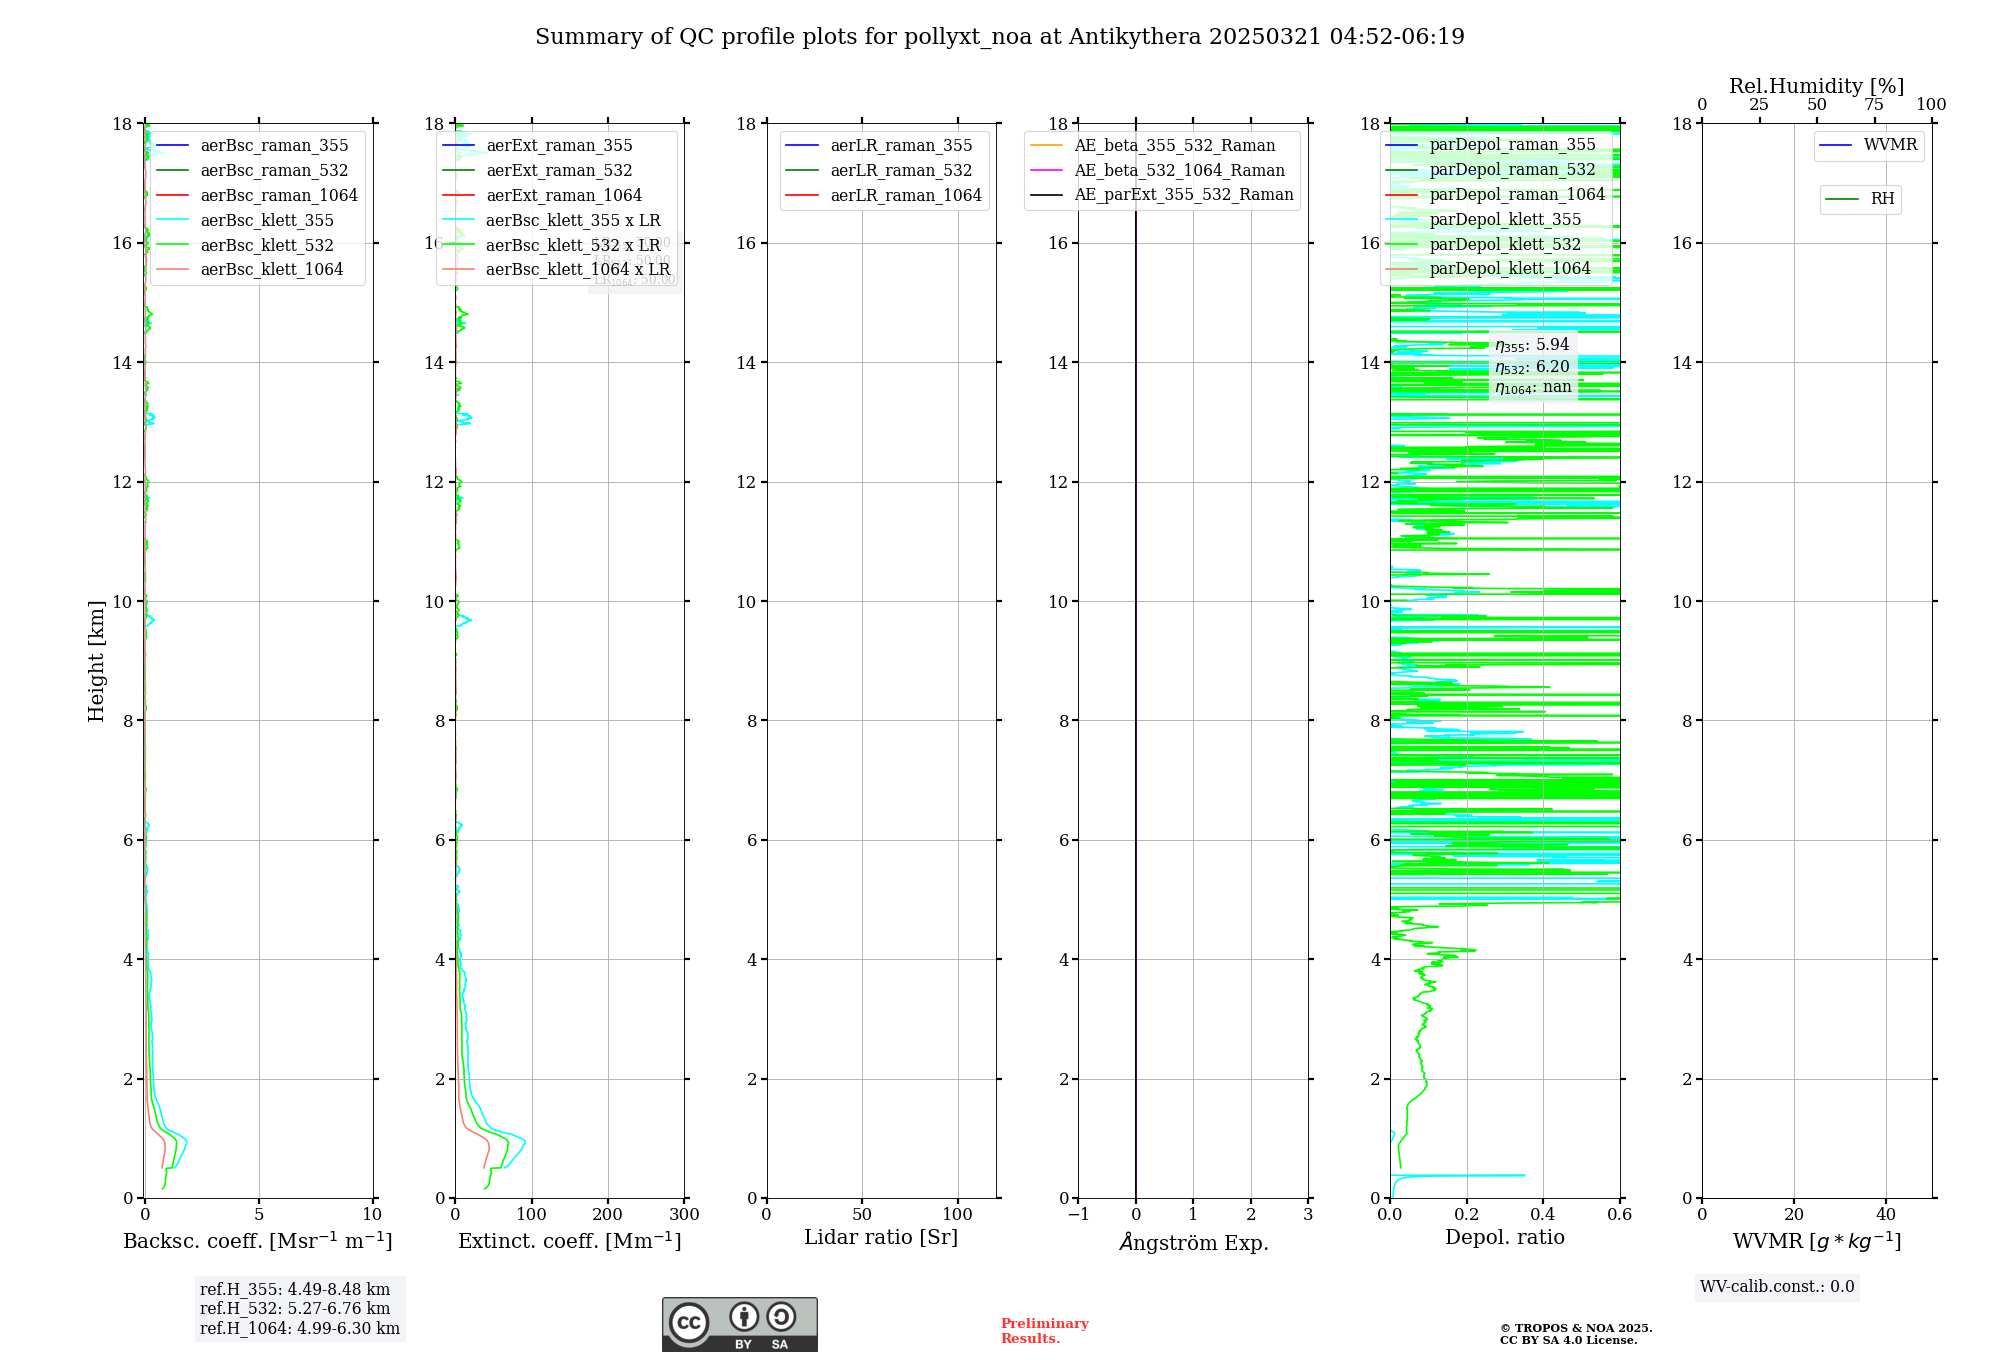Click the 'ref.H_1064: 4.99-6.30 km' text
Image resolution: width=2000 pixels, height=1360 pixels.
click(300, 1329)
